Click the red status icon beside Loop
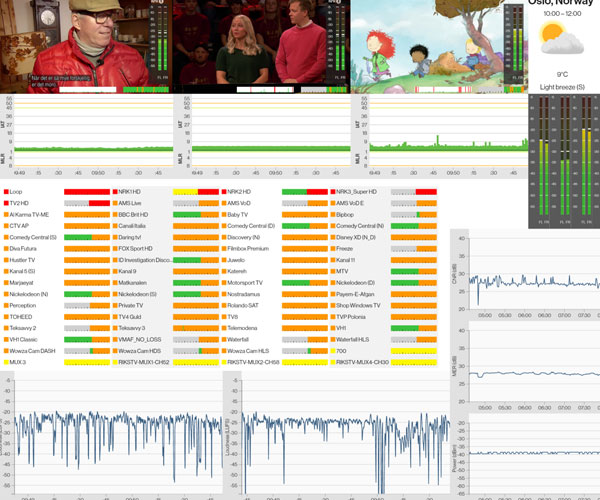 point(6,191)
